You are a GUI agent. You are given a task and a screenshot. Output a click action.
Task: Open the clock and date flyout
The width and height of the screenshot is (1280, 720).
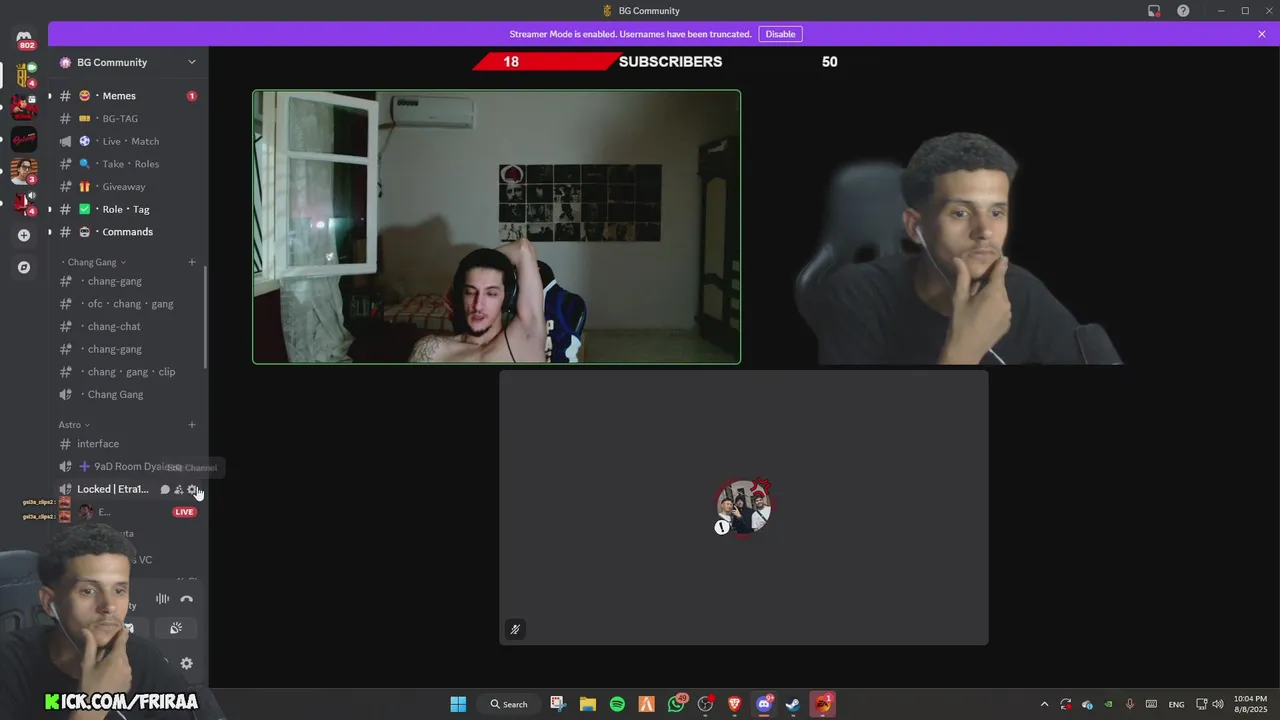click(x=1251, y=704)
